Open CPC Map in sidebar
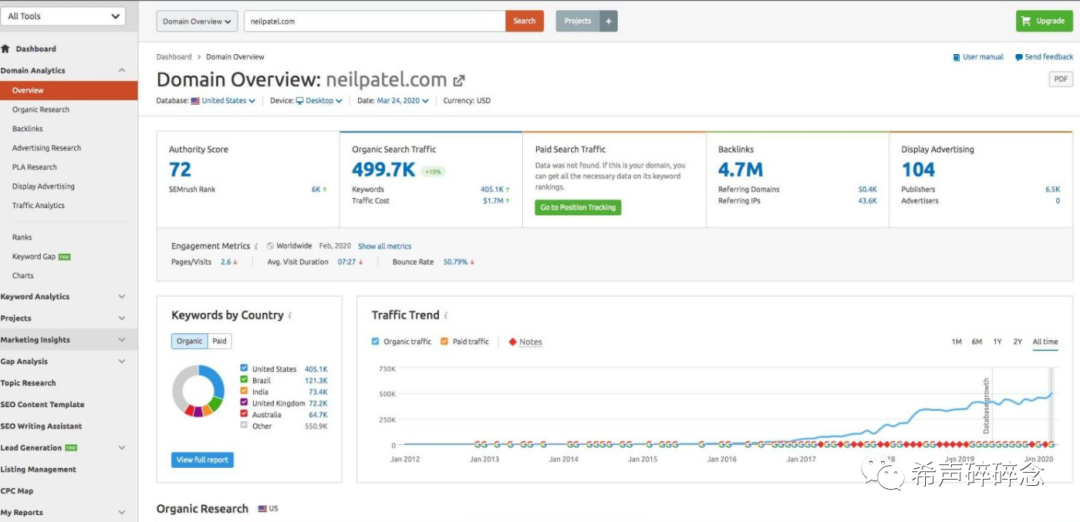This screenshot has width=1080, height=522. (17, 491)
